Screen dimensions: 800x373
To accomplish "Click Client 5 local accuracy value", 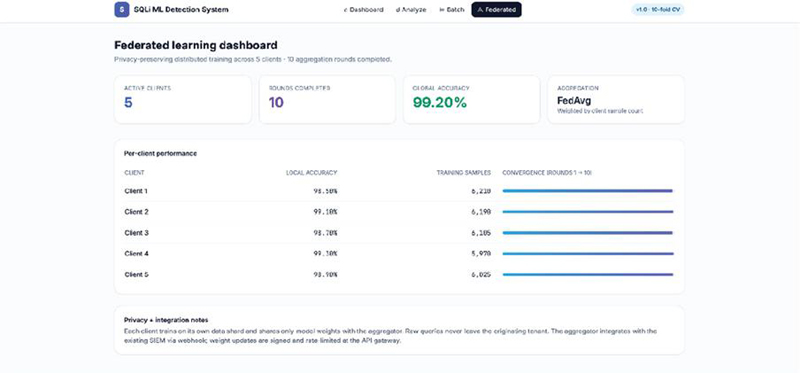I will (325, 275).
